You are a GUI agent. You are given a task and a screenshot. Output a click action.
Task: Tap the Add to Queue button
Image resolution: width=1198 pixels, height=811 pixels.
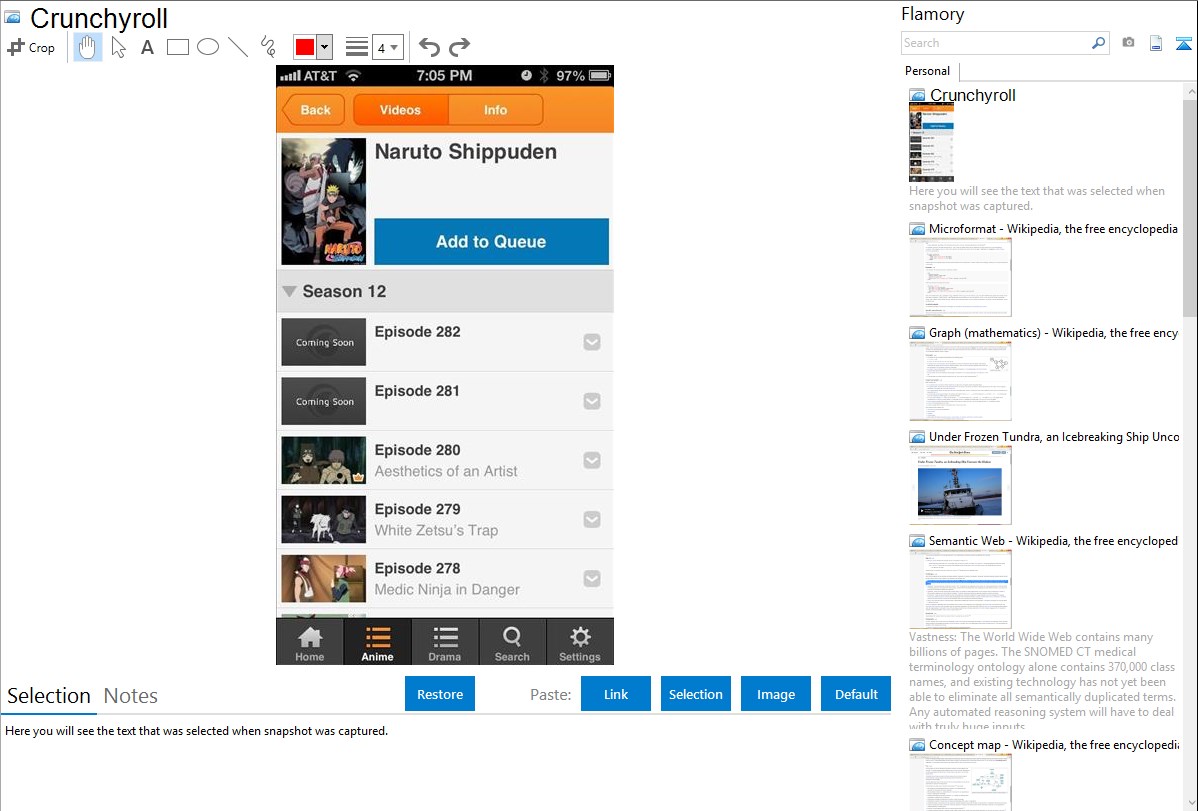point(491,242)
